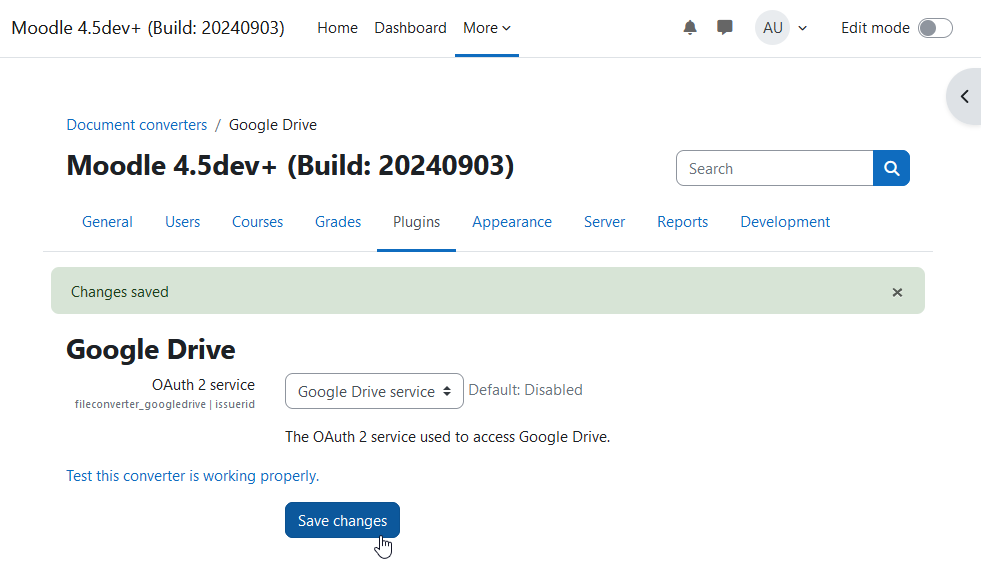Open the block drawer arrow
This screenshot has height=582, width=981.
(965, 96)
